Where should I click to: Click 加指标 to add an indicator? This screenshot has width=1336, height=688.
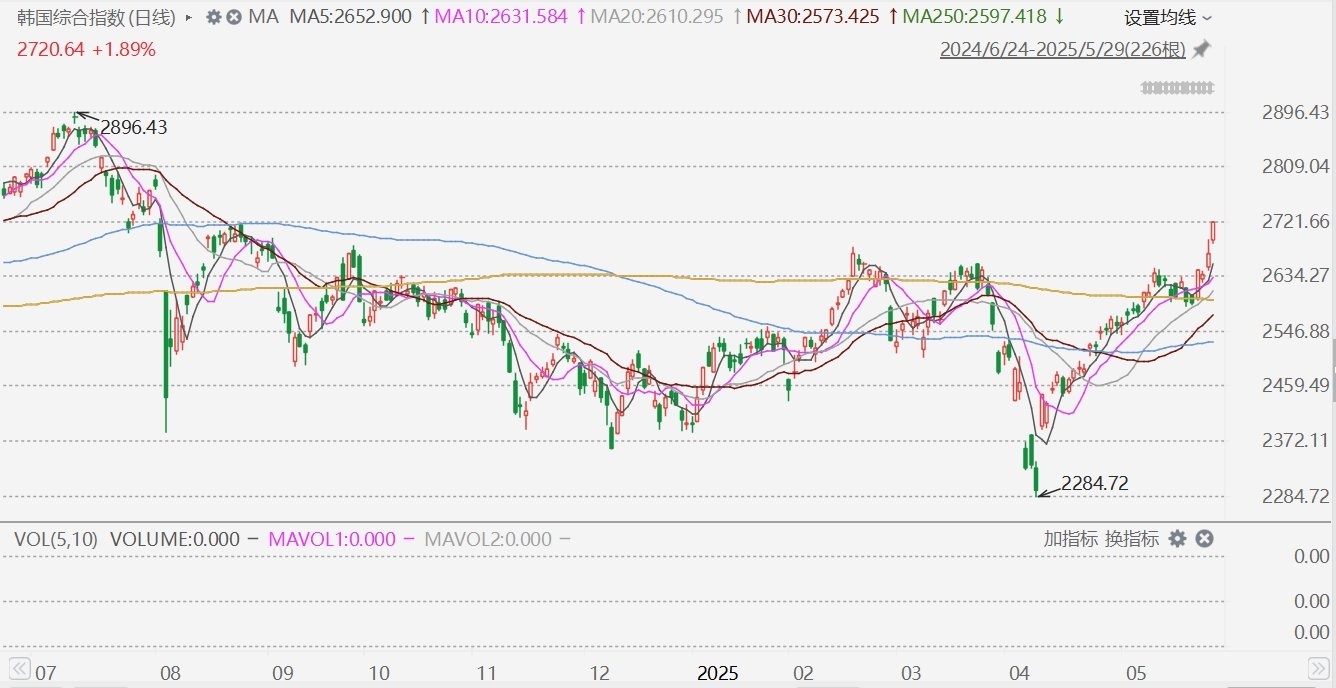tap(1072, 539)
